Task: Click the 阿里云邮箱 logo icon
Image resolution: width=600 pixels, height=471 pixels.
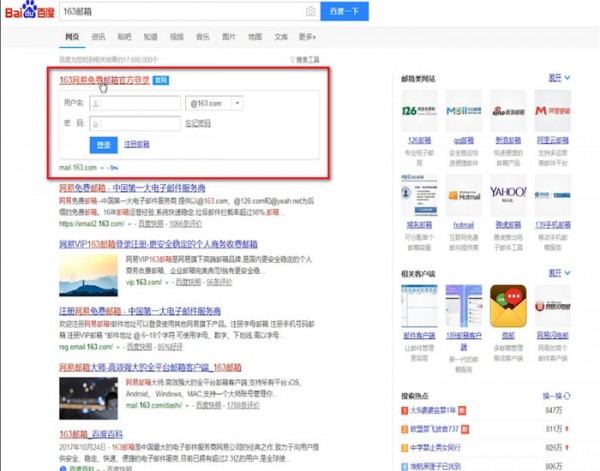Action: pos(553,111)
